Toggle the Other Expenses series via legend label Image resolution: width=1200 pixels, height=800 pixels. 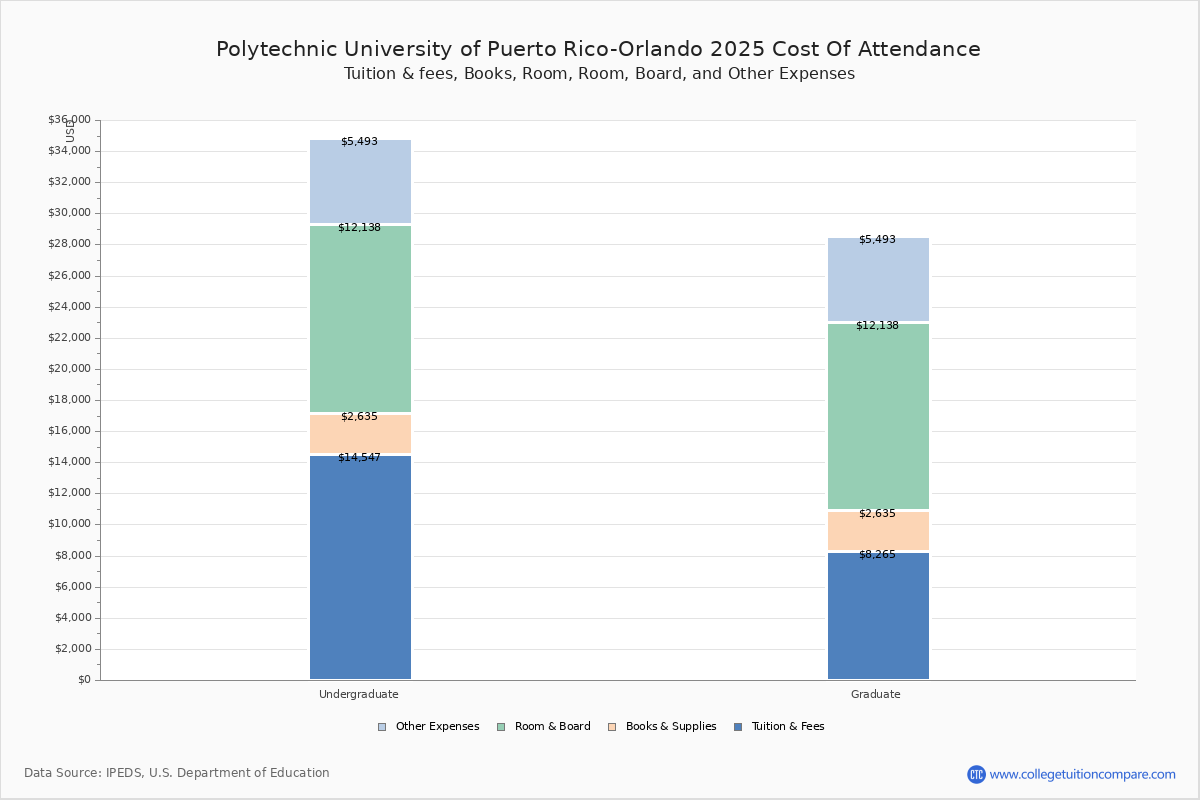point(437,727)
